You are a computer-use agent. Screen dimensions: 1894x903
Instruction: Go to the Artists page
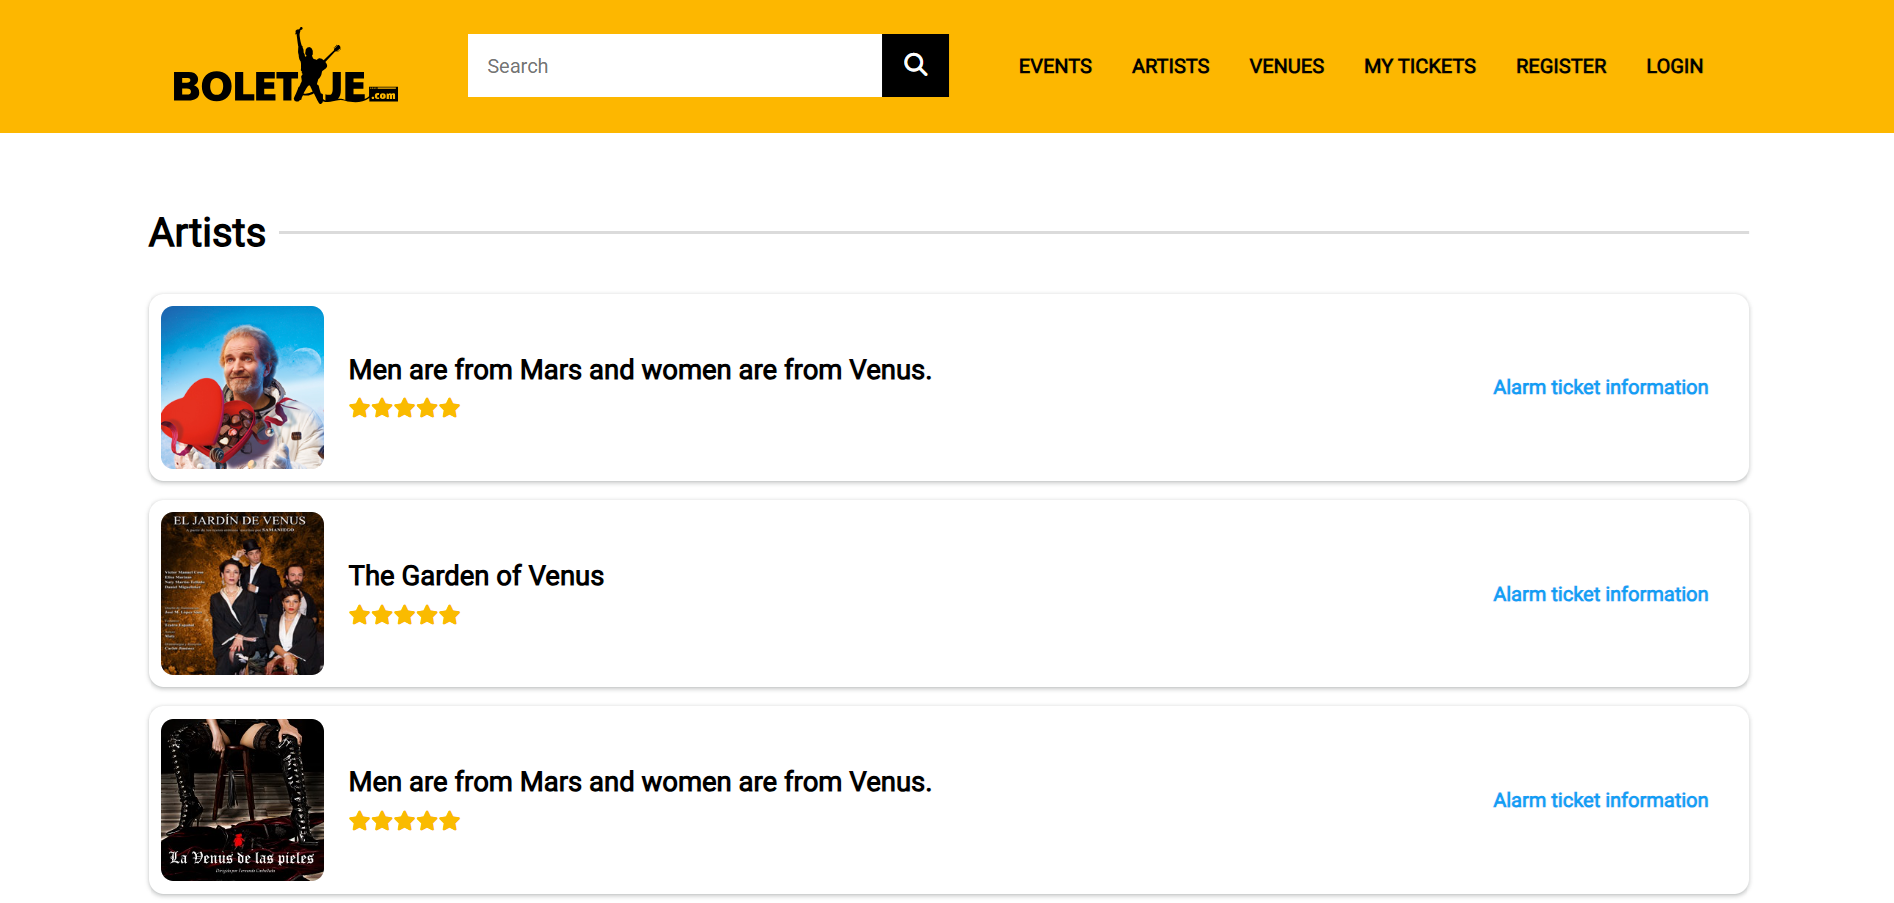pyautogui.click(x=1170, y=66)
